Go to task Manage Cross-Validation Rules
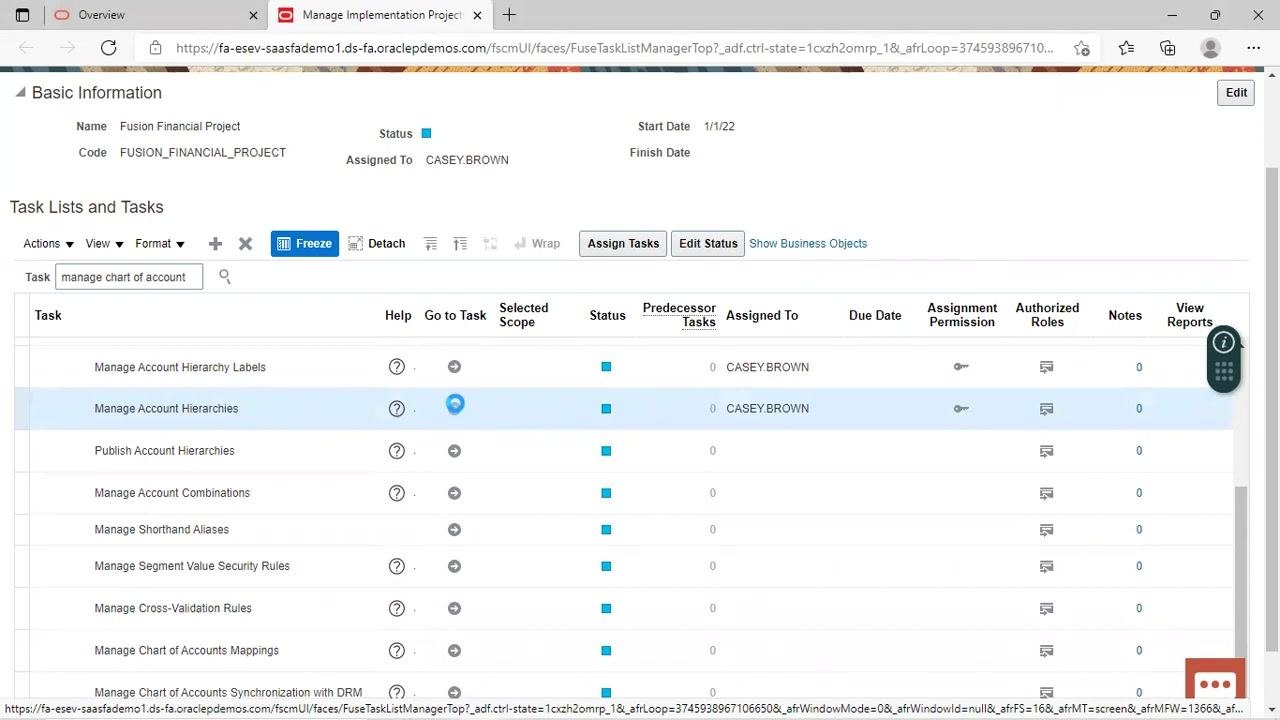 [454, 608]
